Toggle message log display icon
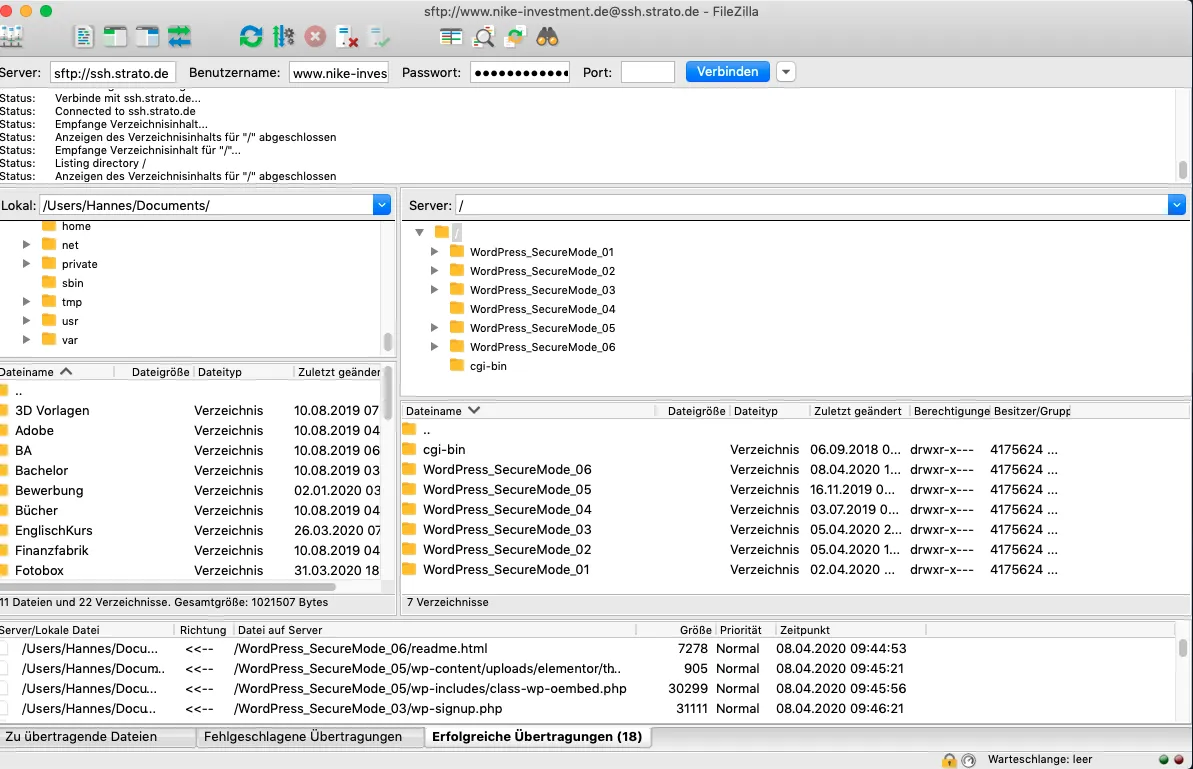 click(x=84, y=36)
